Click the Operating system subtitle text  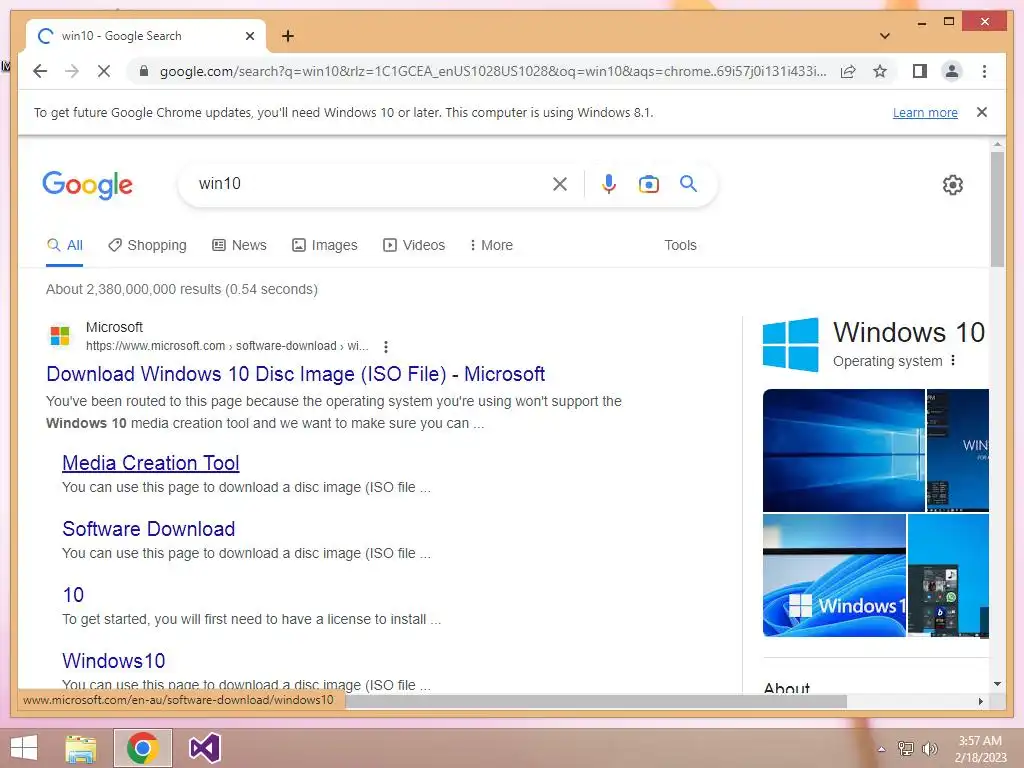[x=888, y=361]
